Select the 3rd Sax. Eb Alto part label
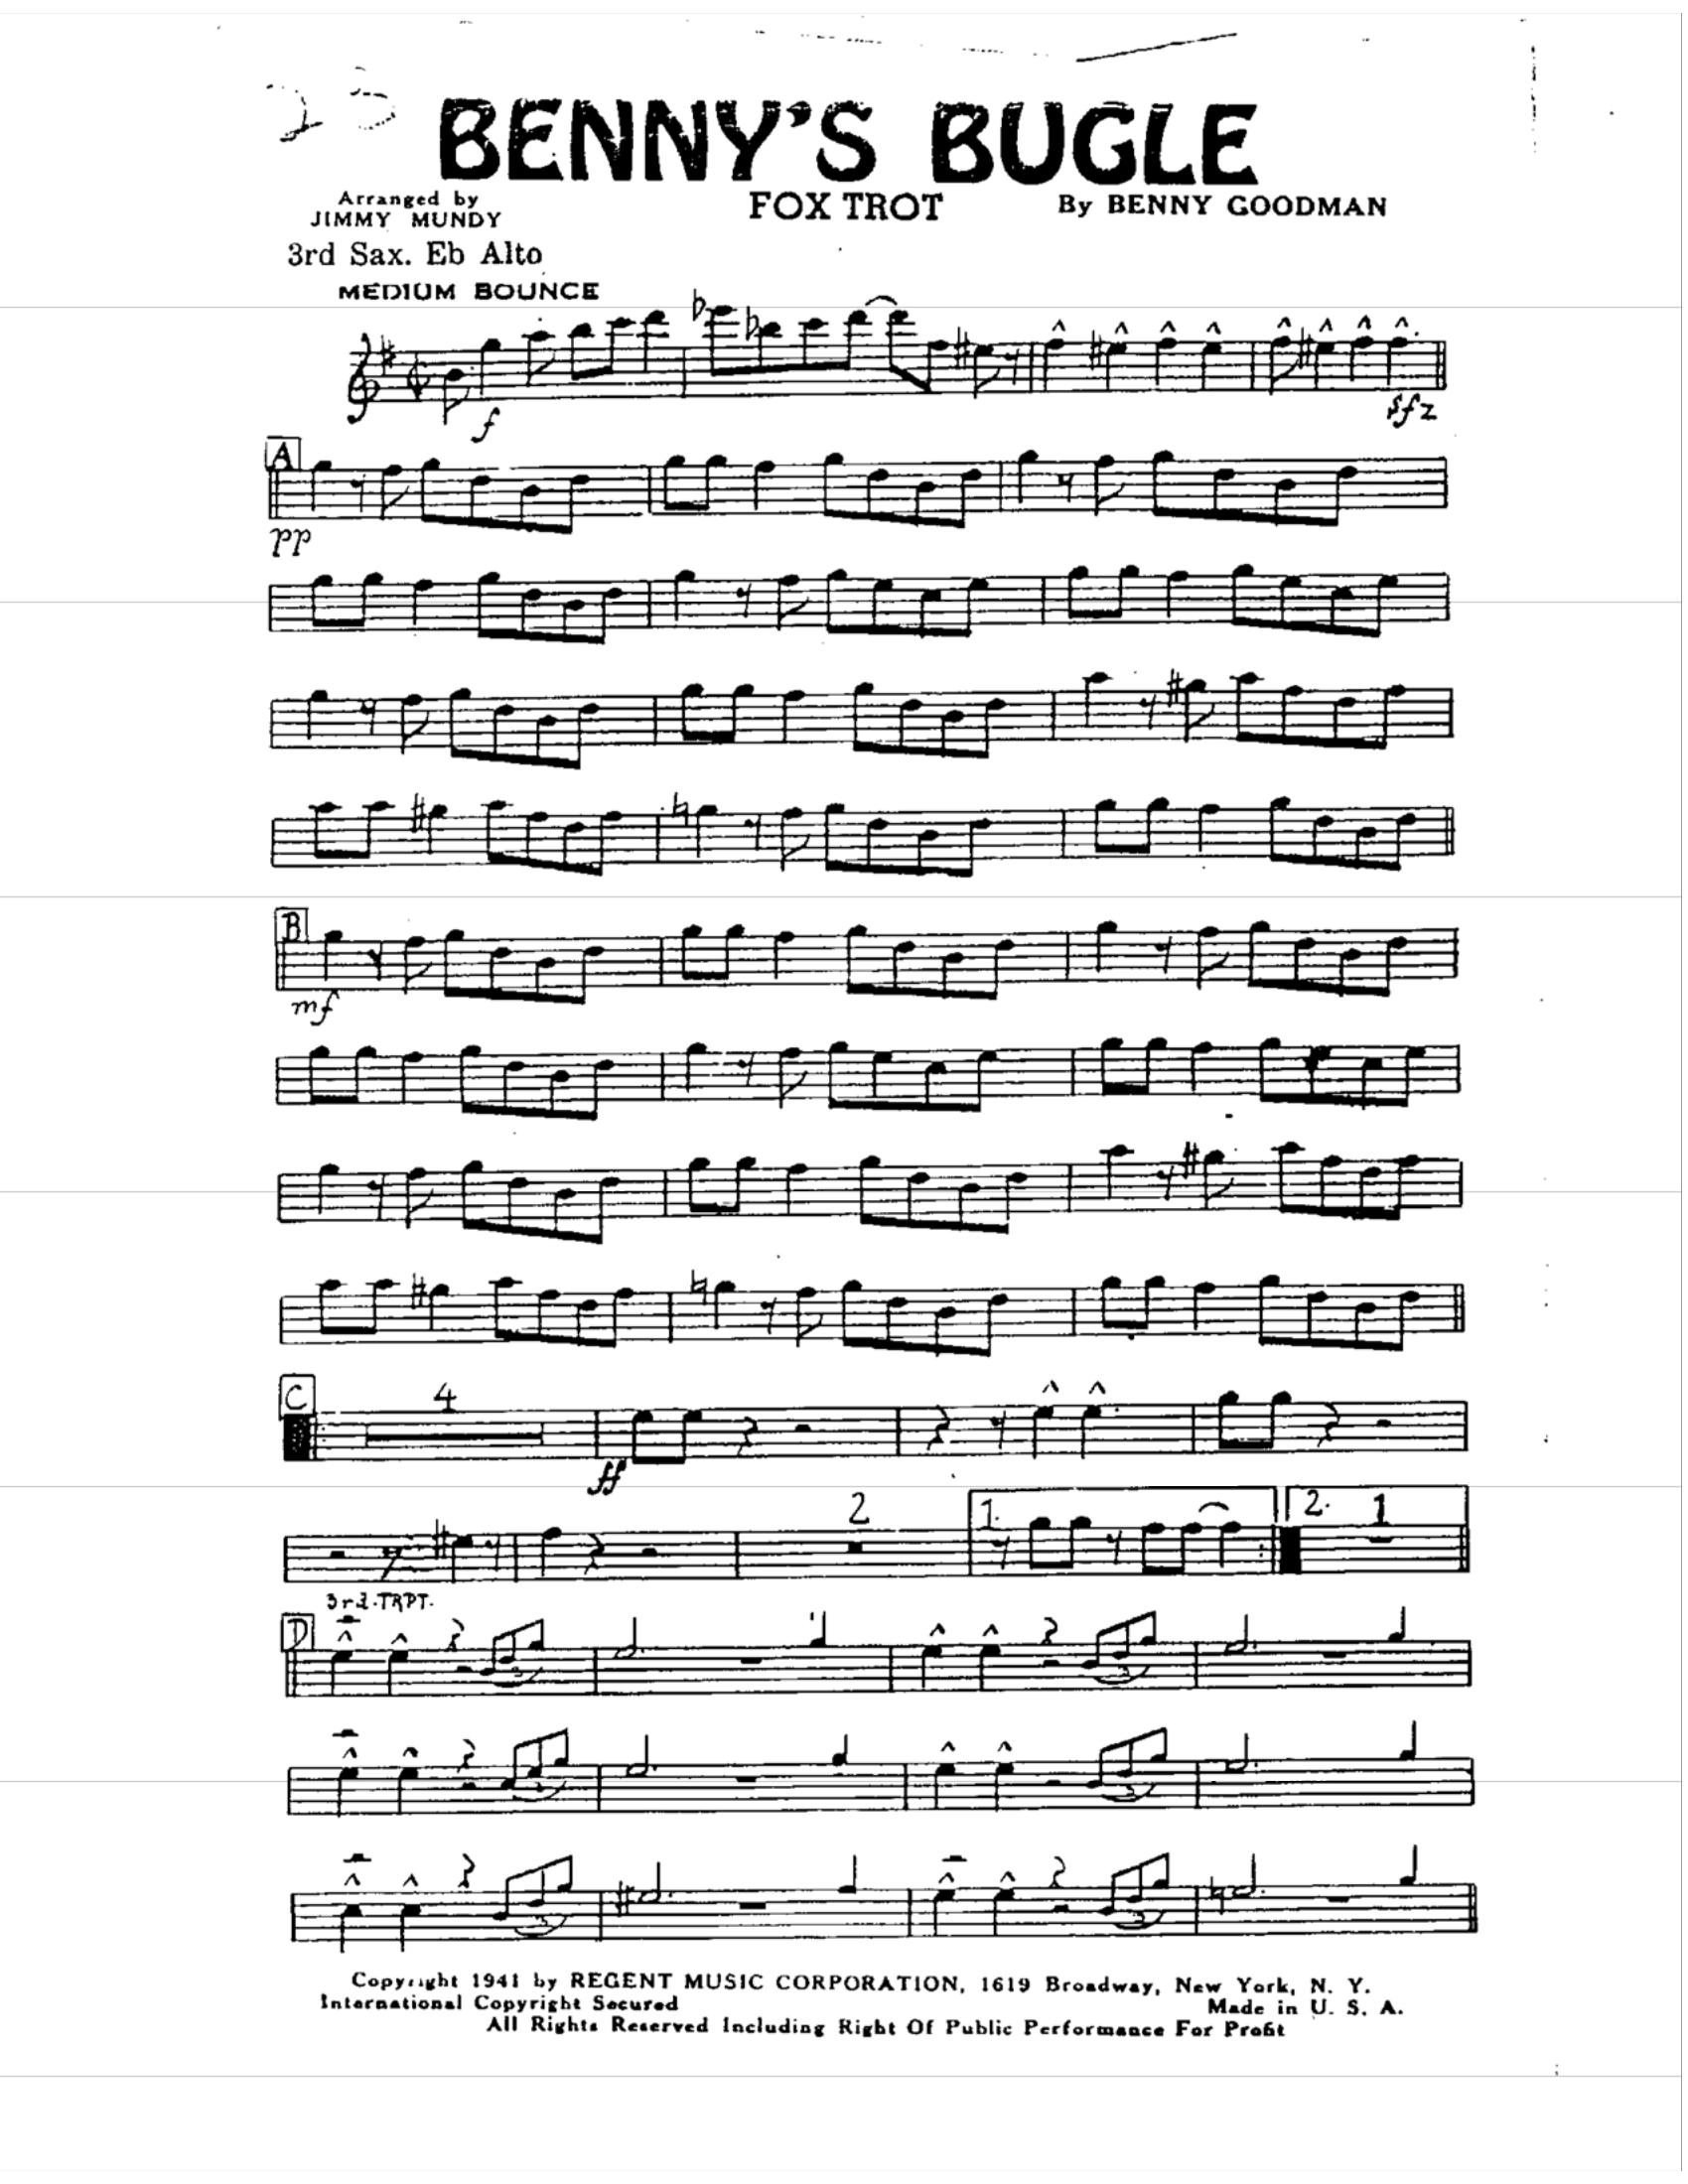The height and width of the screenshot is (2184, 1688). click(414, 255)
